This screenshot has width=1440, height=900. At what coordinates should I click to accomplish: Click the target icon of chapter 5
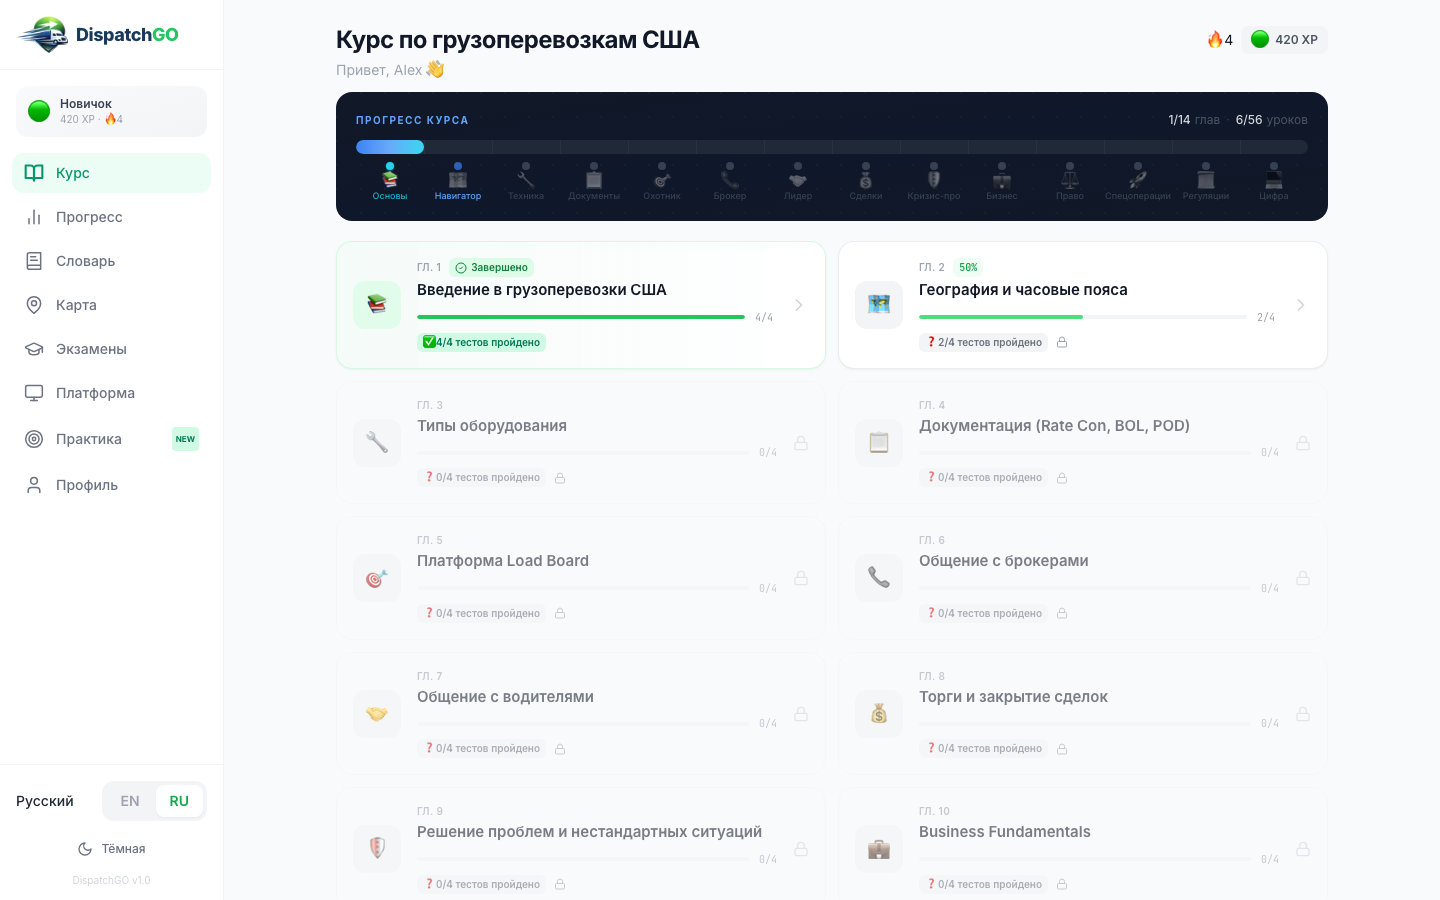[377, 578]
